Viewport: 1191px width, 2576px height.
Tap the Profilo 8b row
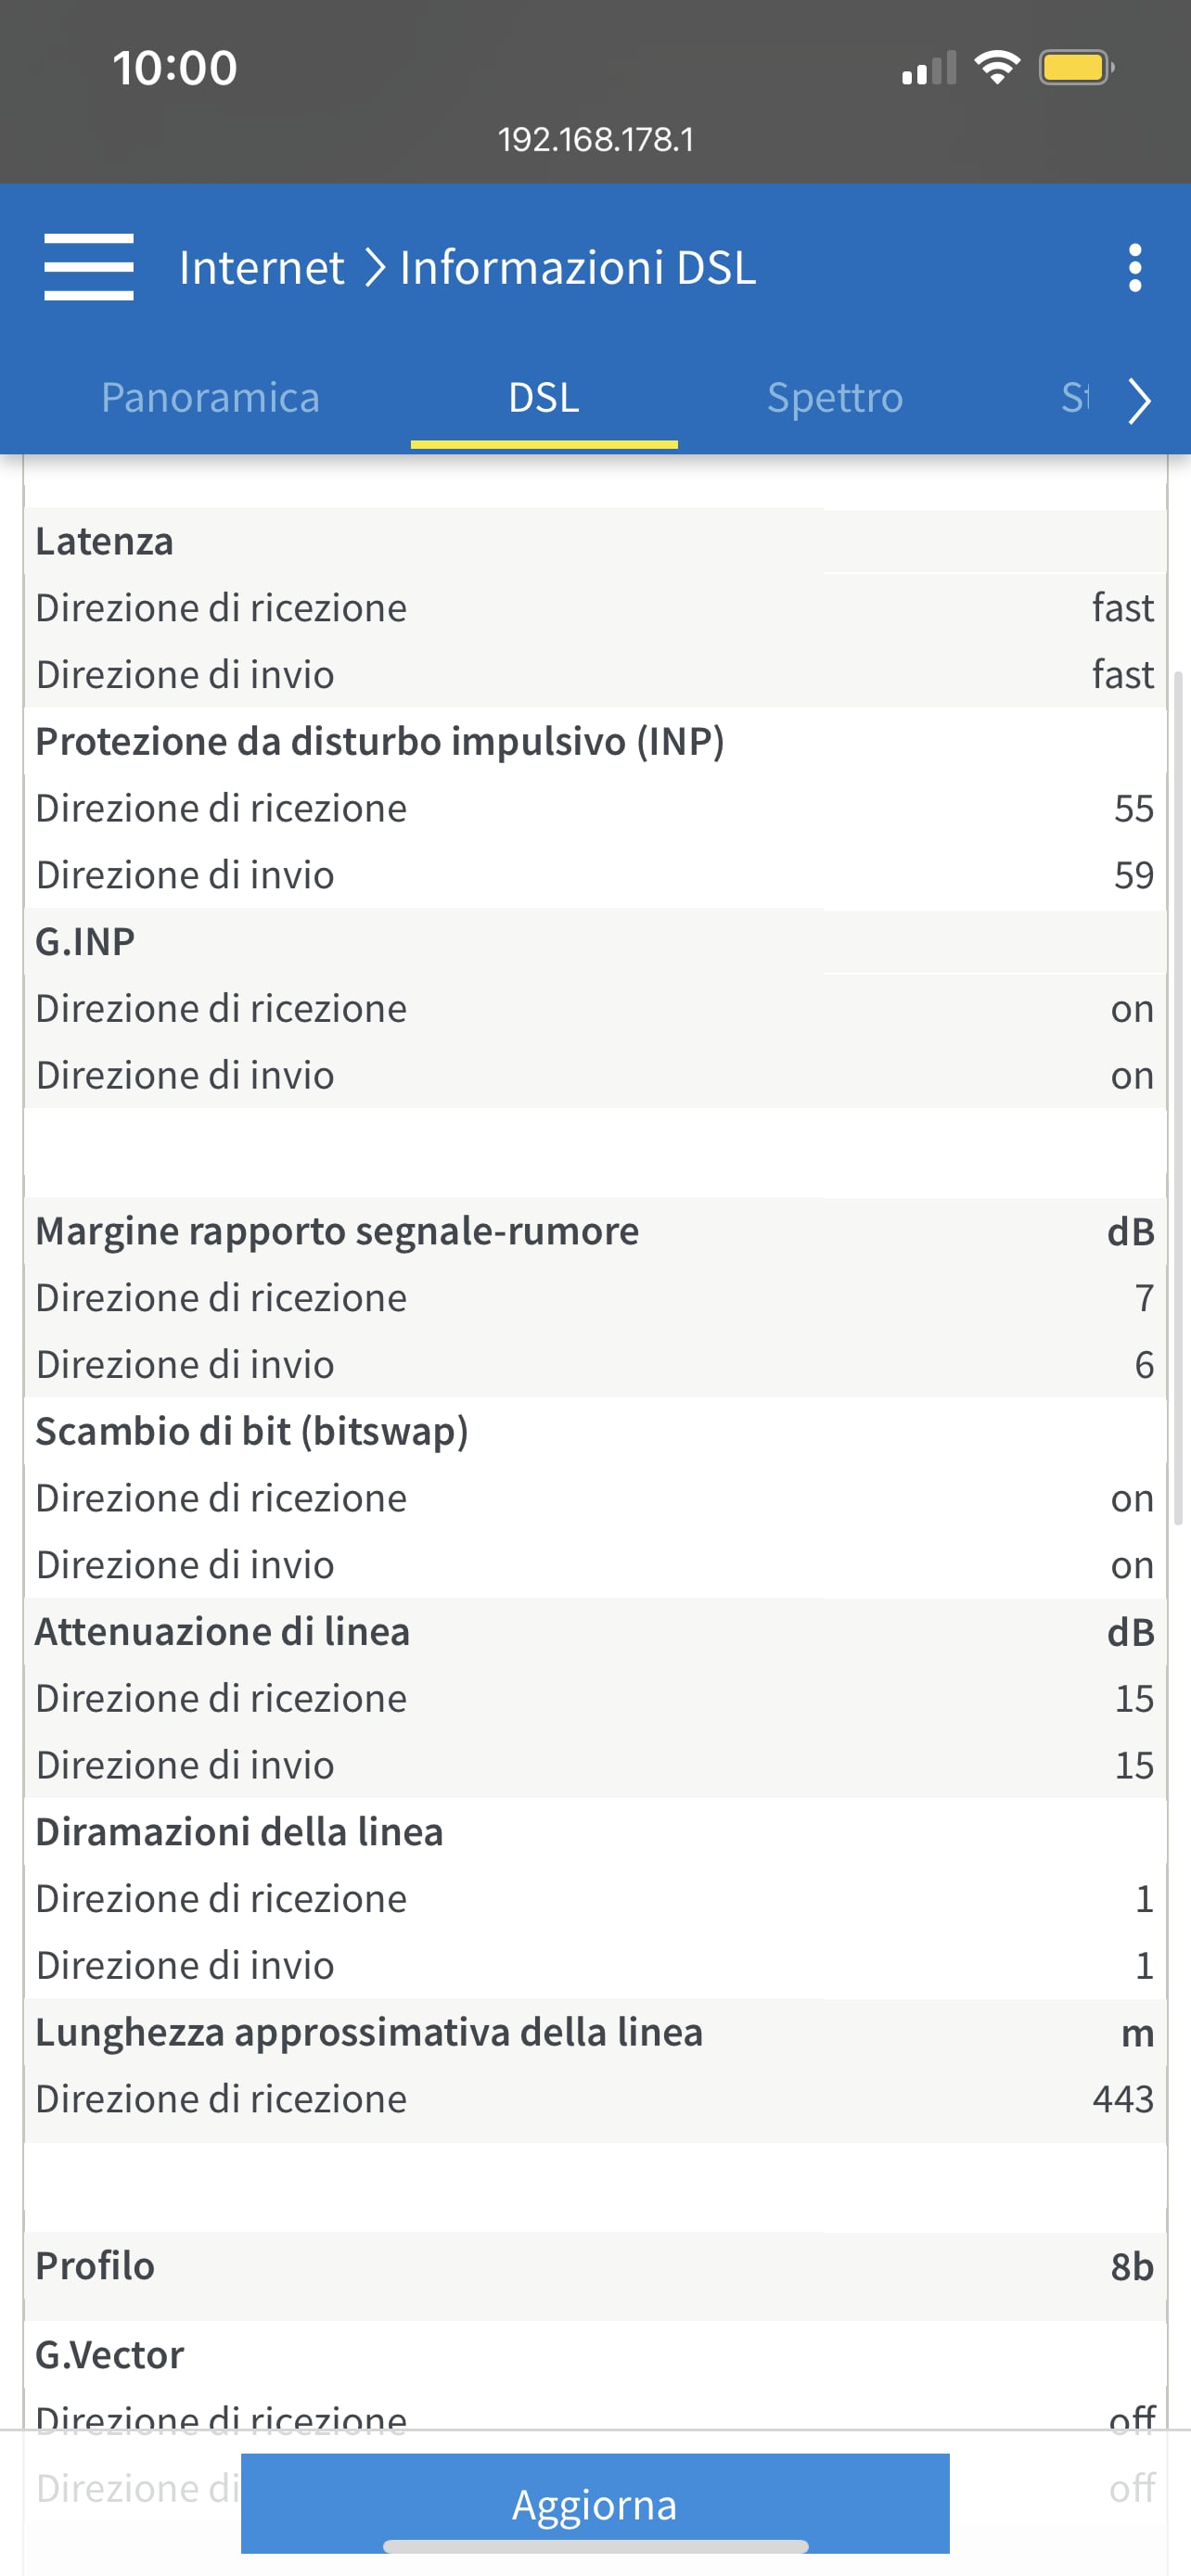point(595,2265)
